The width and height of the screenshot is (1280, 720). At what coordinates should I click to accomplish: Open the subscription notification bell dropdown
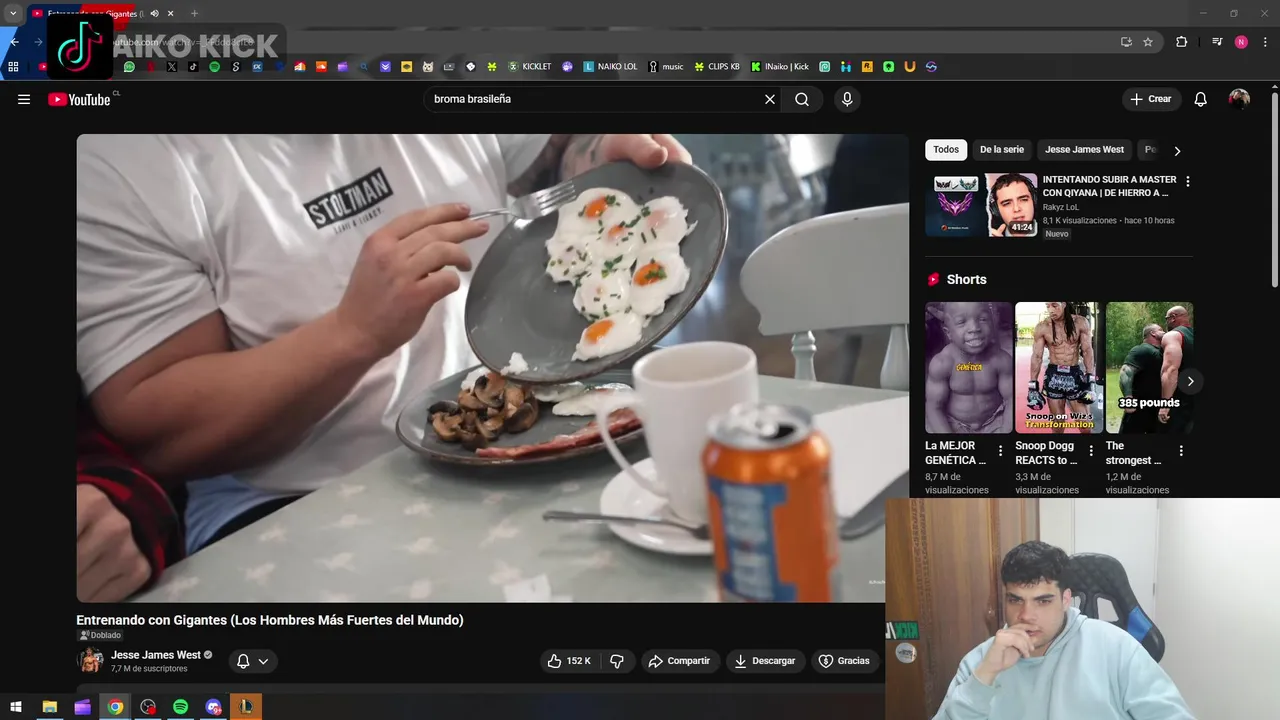click(252, 661)
